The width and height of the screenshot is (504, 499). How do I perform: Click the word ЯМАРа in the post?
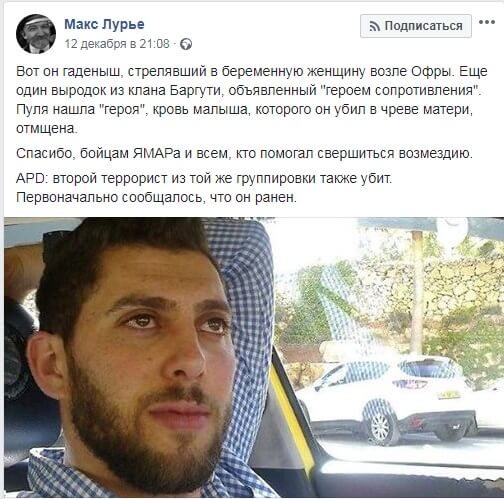[157, 154]
